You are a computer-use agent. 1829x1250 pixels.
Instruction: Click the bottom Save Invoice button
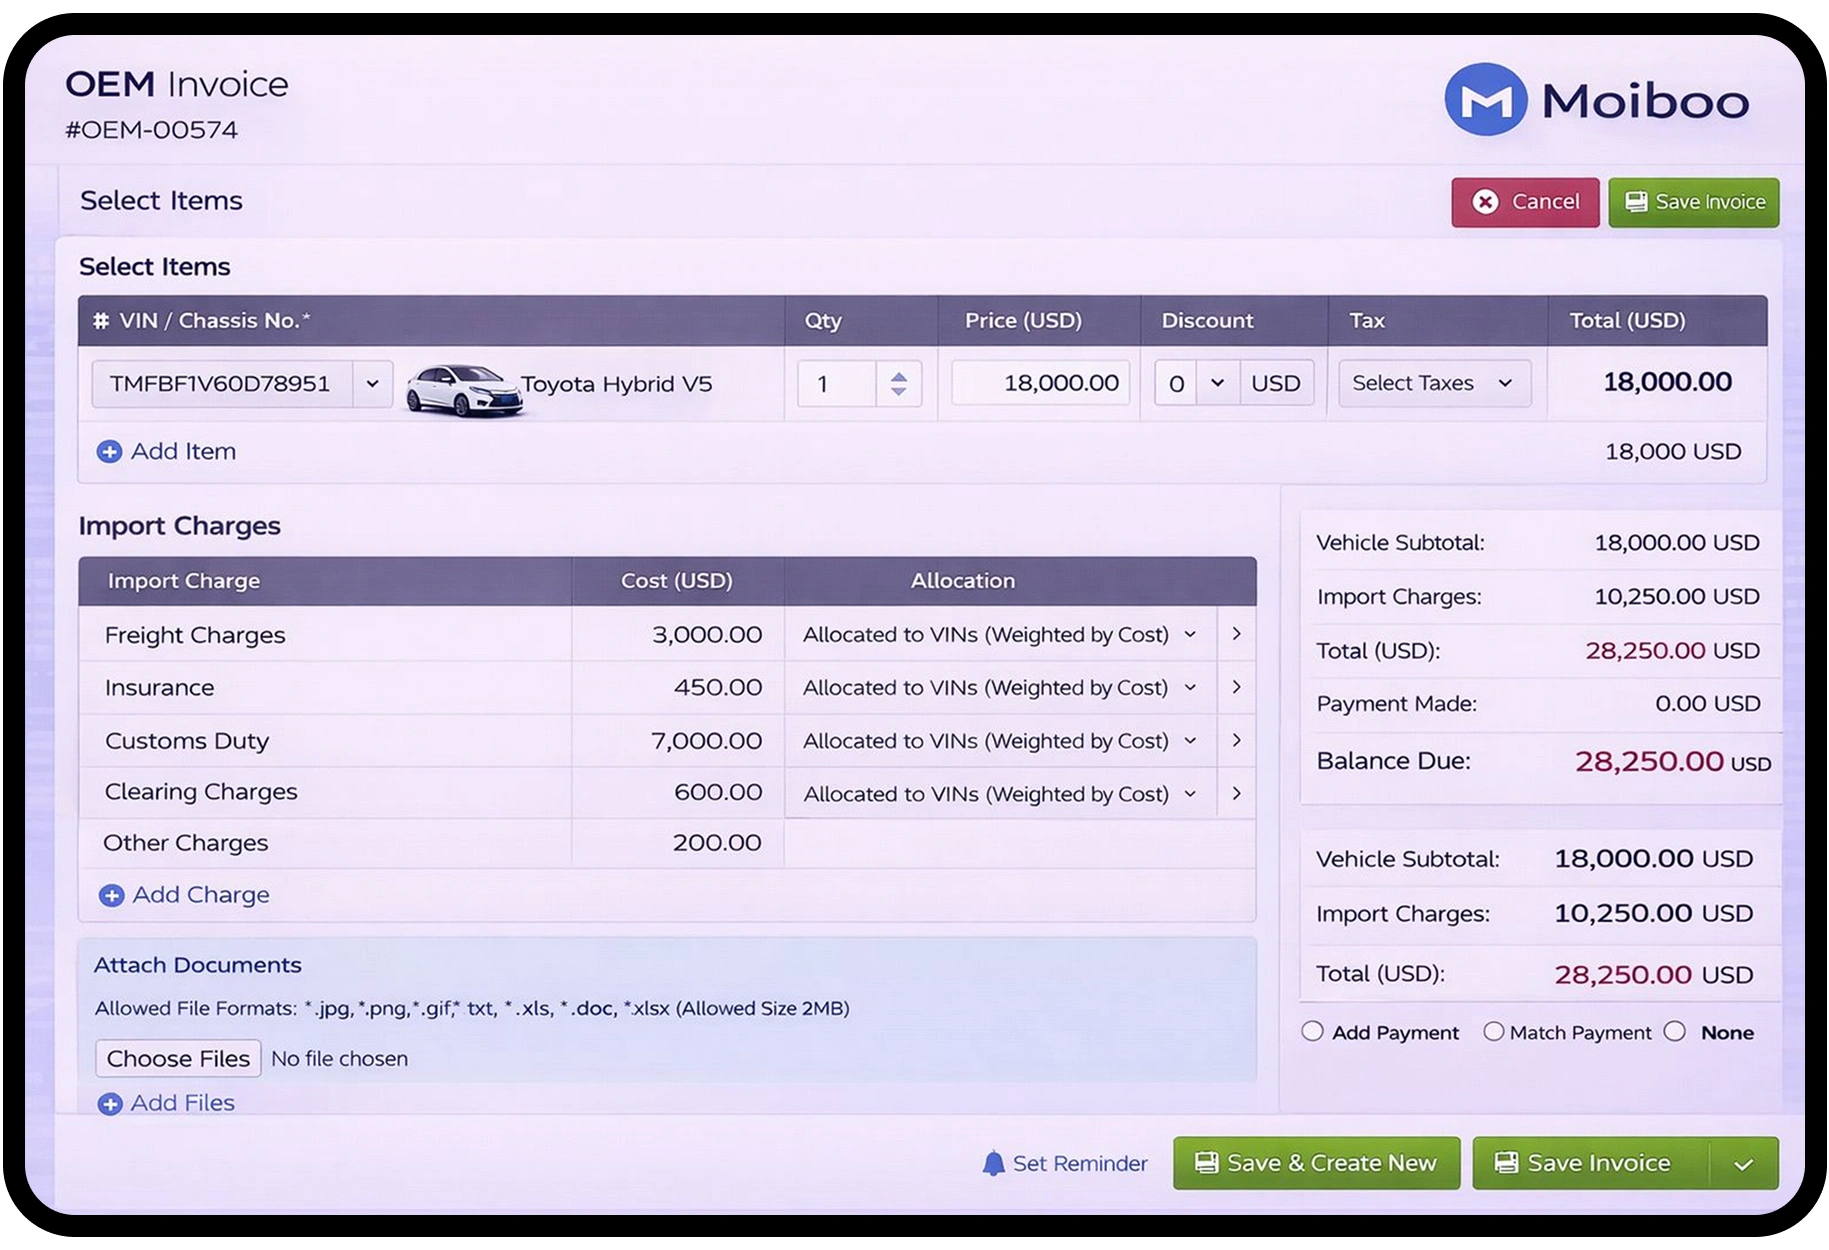pos(1590,1163)
